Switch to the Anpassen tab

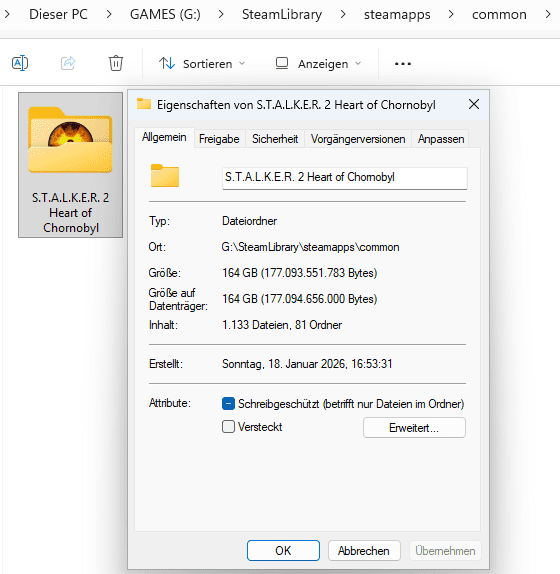tap(441, 139)
